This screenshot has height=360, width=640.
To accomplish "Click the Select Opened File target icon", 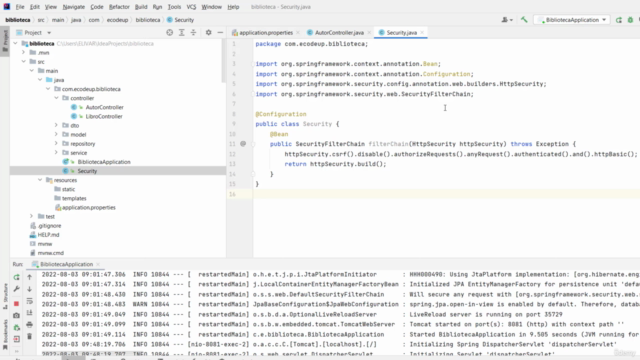I will pos(169,32).
